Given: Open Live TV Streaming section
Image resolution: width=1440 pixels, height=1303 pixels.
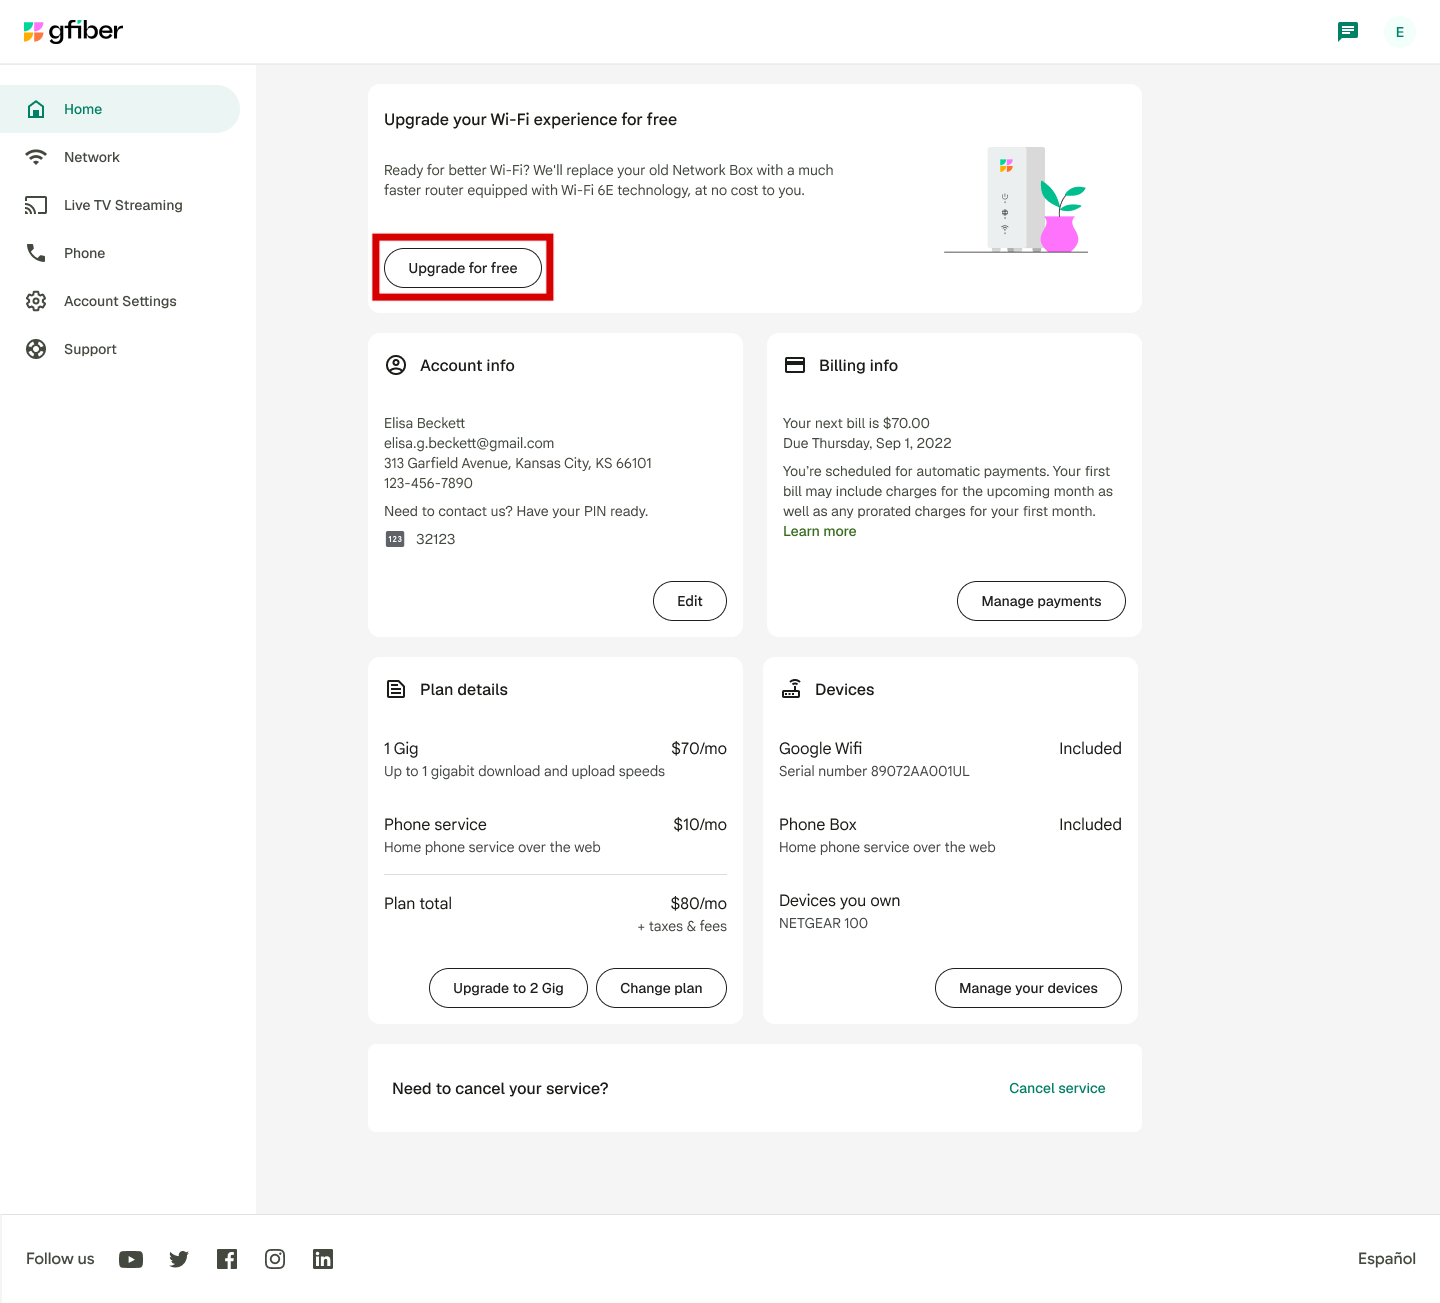Looking at the screenshot, I should pyautogui.click(x=120, y=205).
